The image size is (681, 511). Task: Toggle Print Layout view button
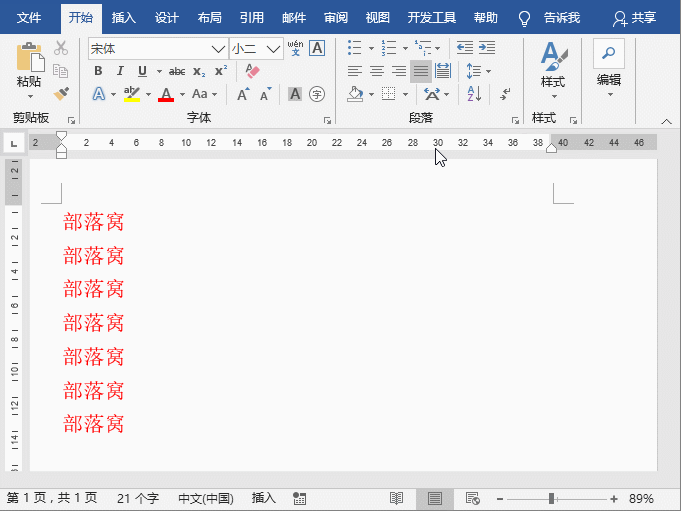(x=435, y=498)
